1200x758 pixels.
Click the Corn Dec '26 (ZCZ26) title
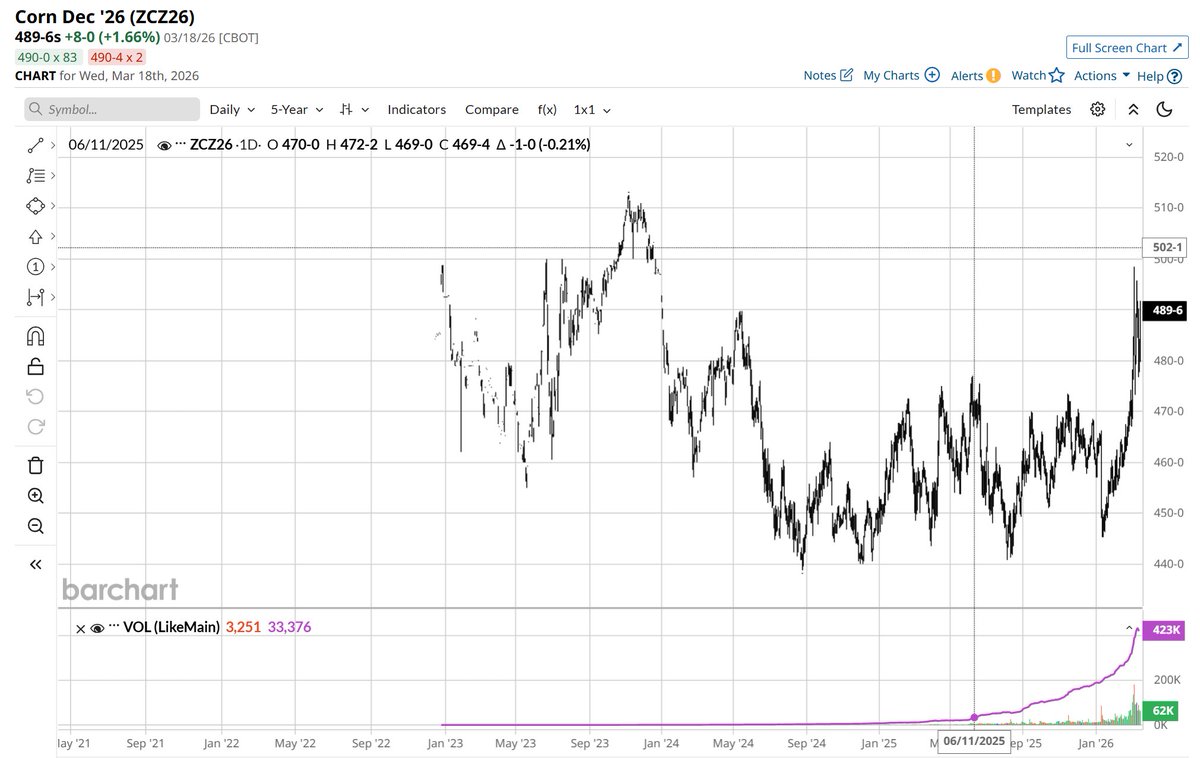coord(104,16)
